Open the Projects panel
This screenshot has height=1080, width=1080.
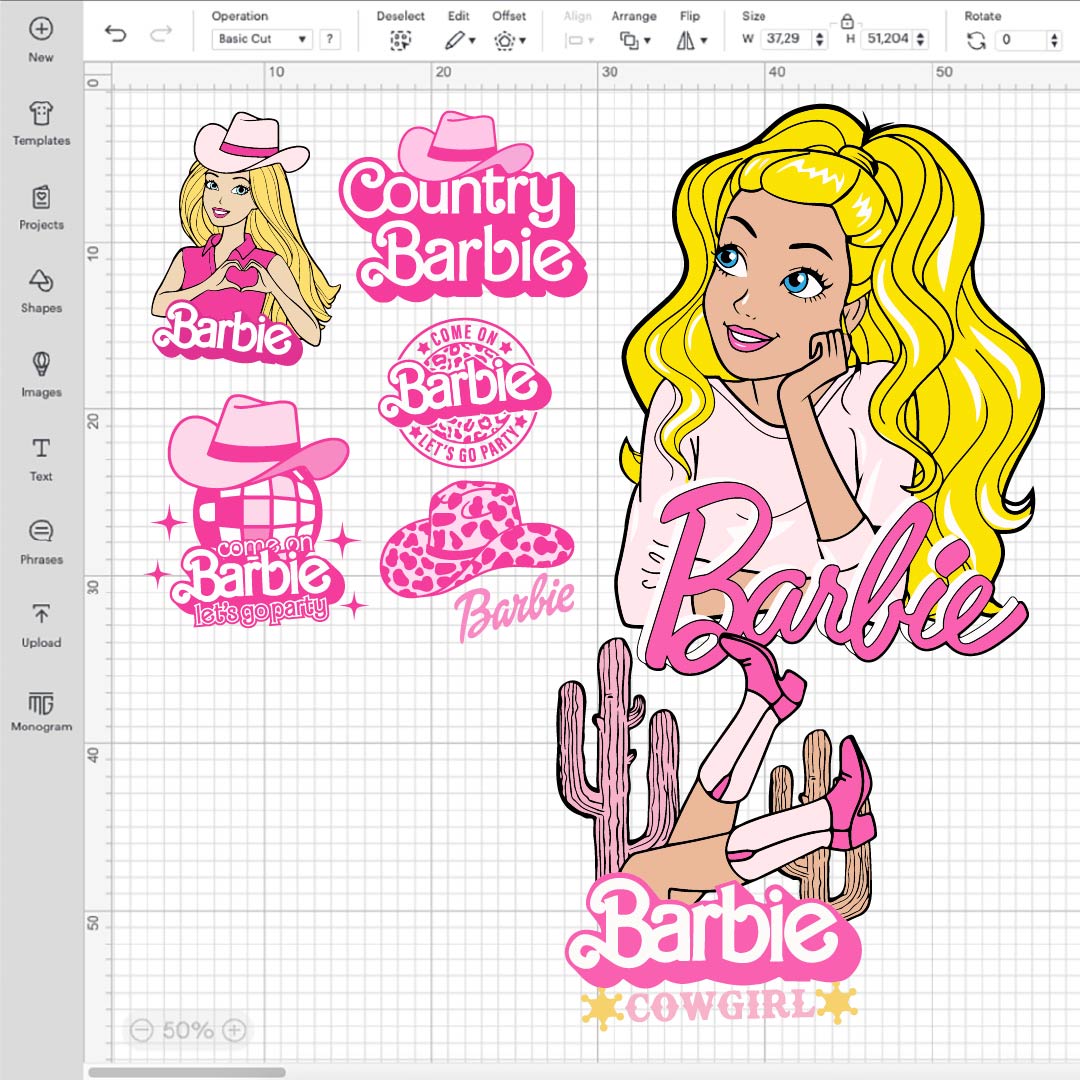tap(41, 208)
